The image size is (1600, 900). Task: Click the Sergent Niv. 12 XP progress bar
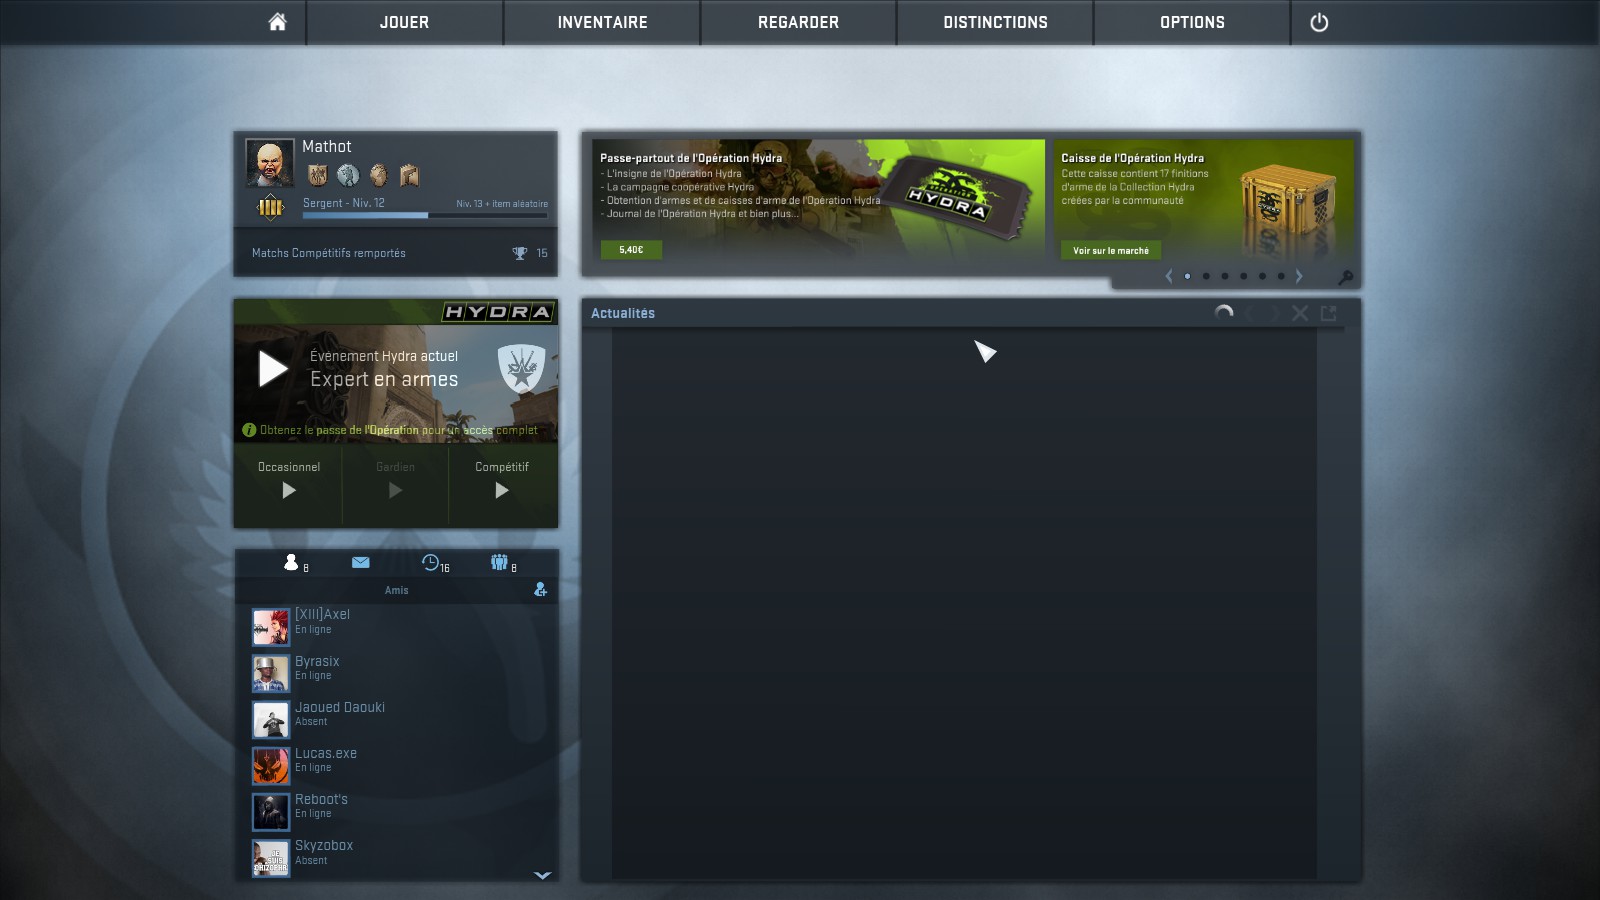(425, 215)
